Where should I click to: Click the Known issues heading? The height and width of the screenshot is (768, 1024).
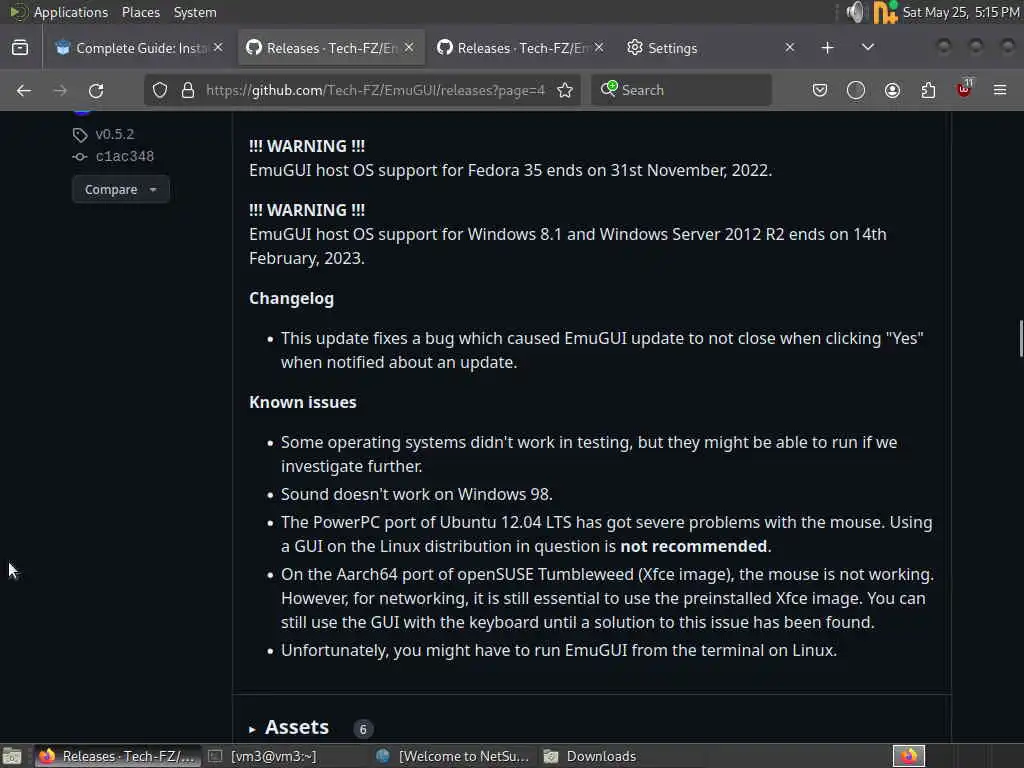(303, 402)
